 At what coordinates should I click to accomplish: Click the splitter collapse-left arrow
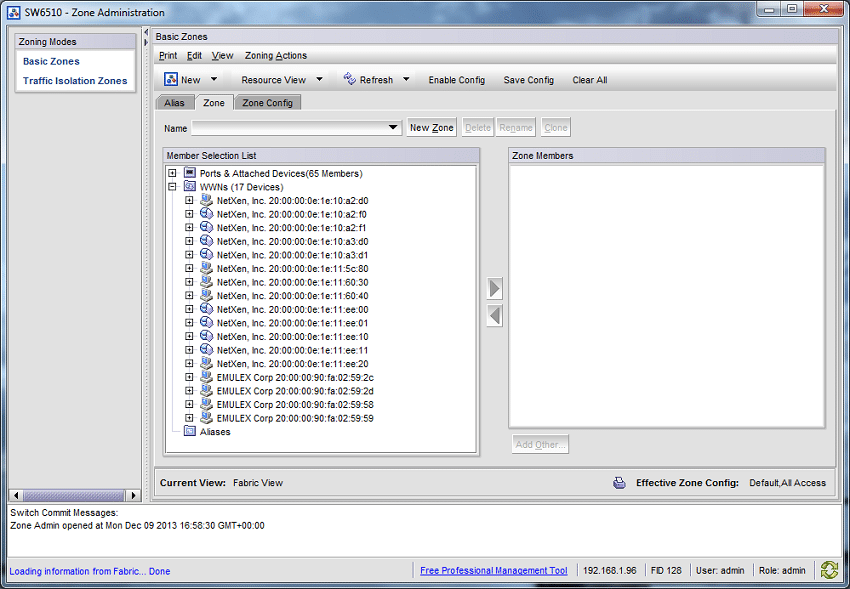pos(146,33)
